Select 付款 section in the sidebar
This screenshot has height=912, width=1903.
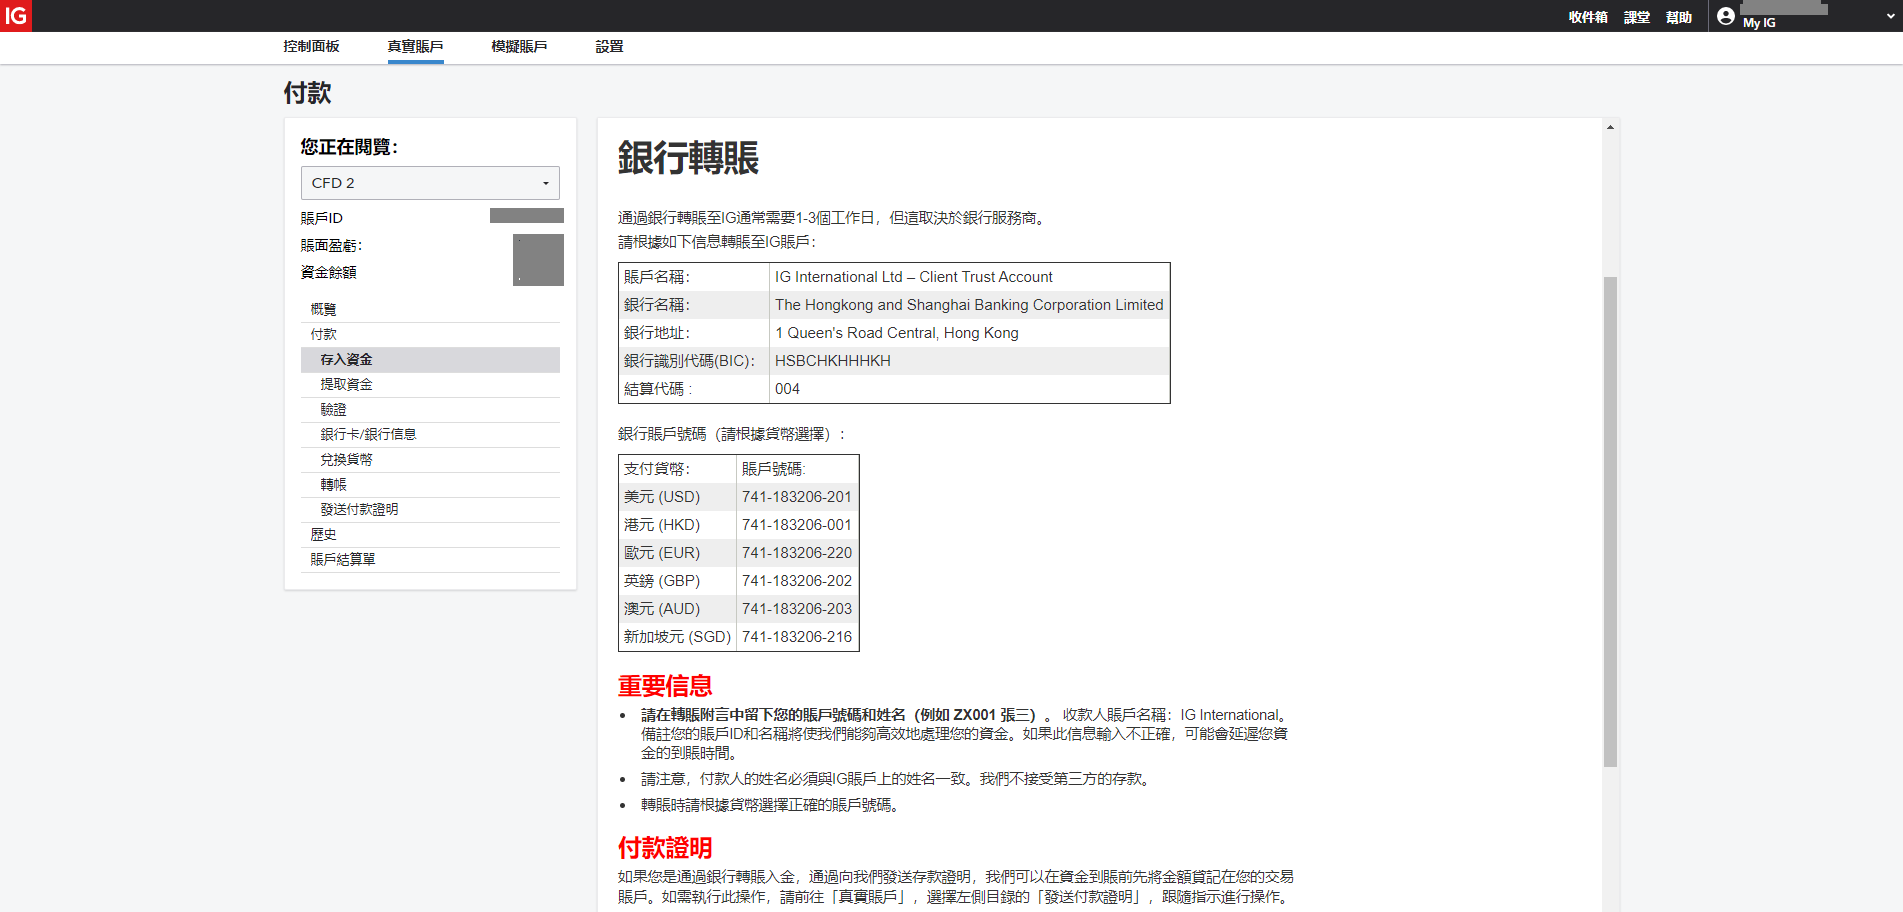(x=430, y=335)
